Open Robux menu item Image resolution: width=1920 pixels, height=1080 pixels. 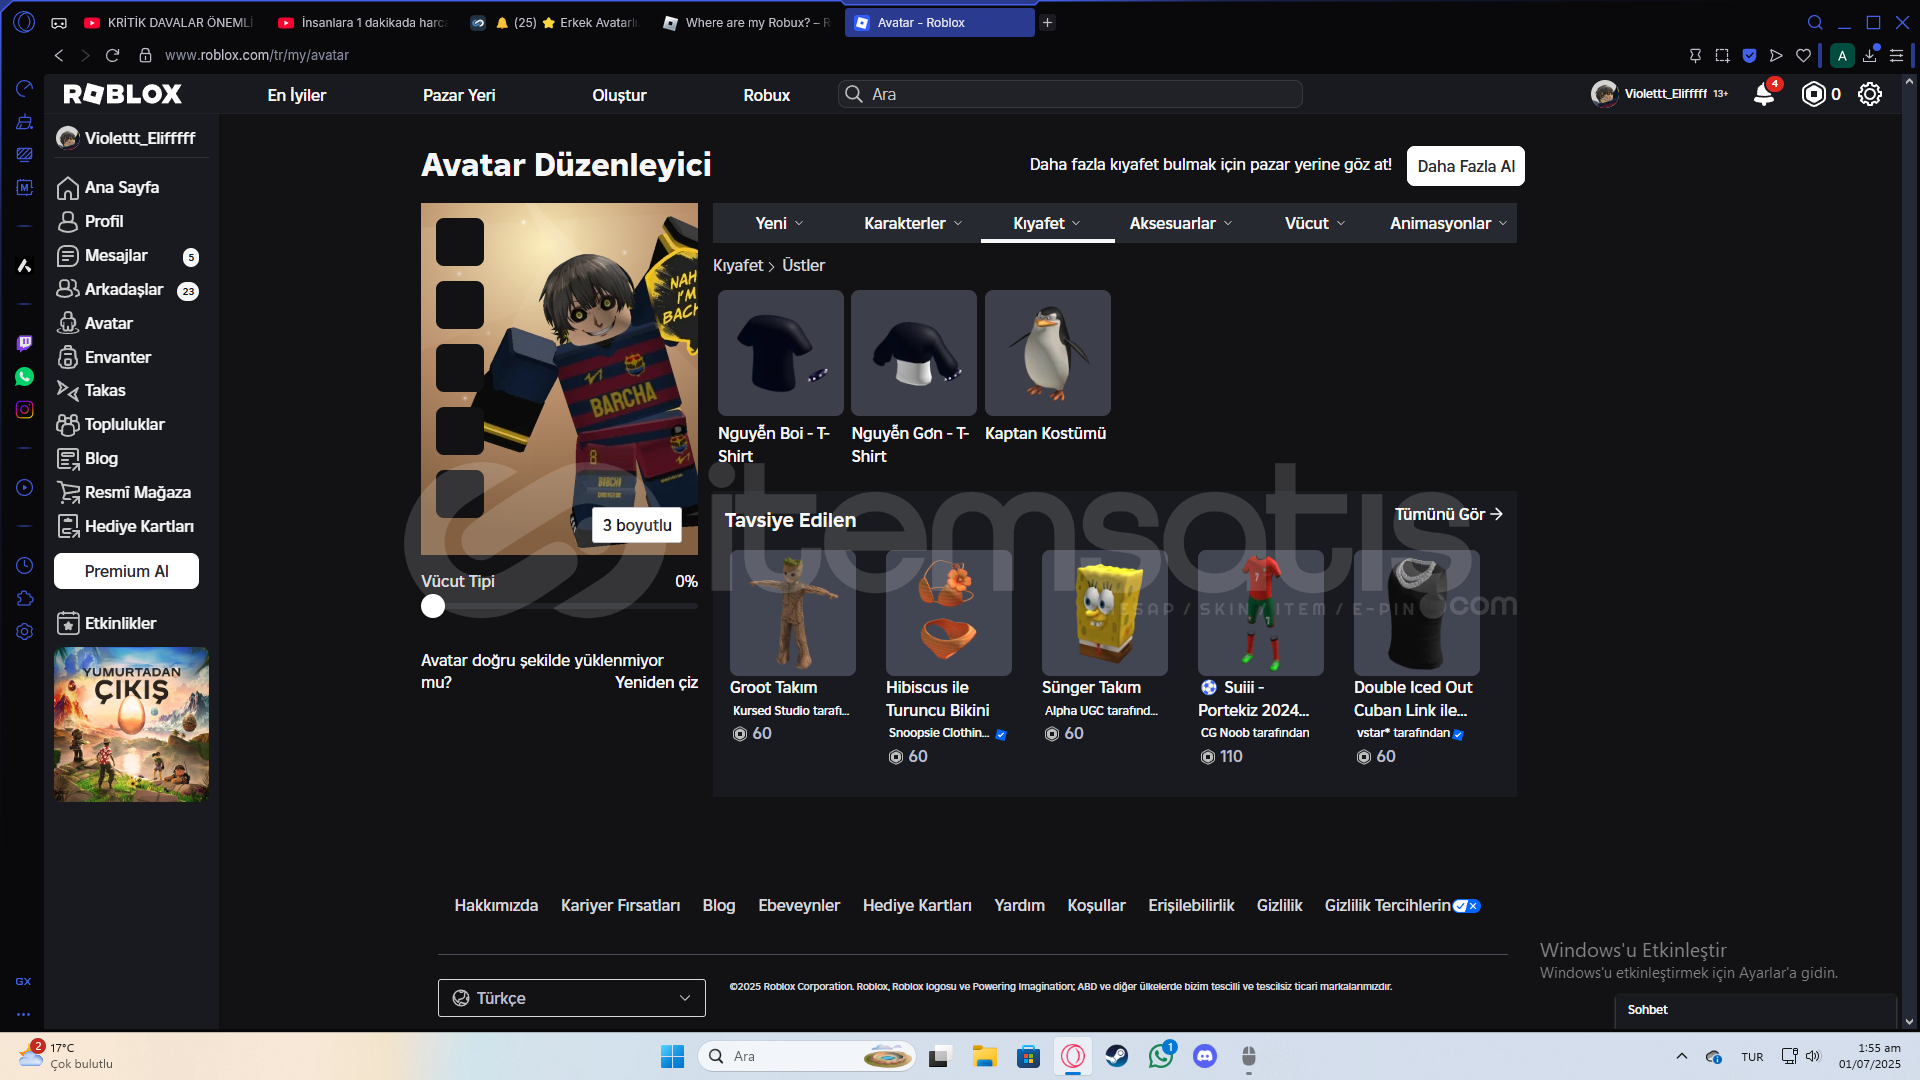pos(767,95)
